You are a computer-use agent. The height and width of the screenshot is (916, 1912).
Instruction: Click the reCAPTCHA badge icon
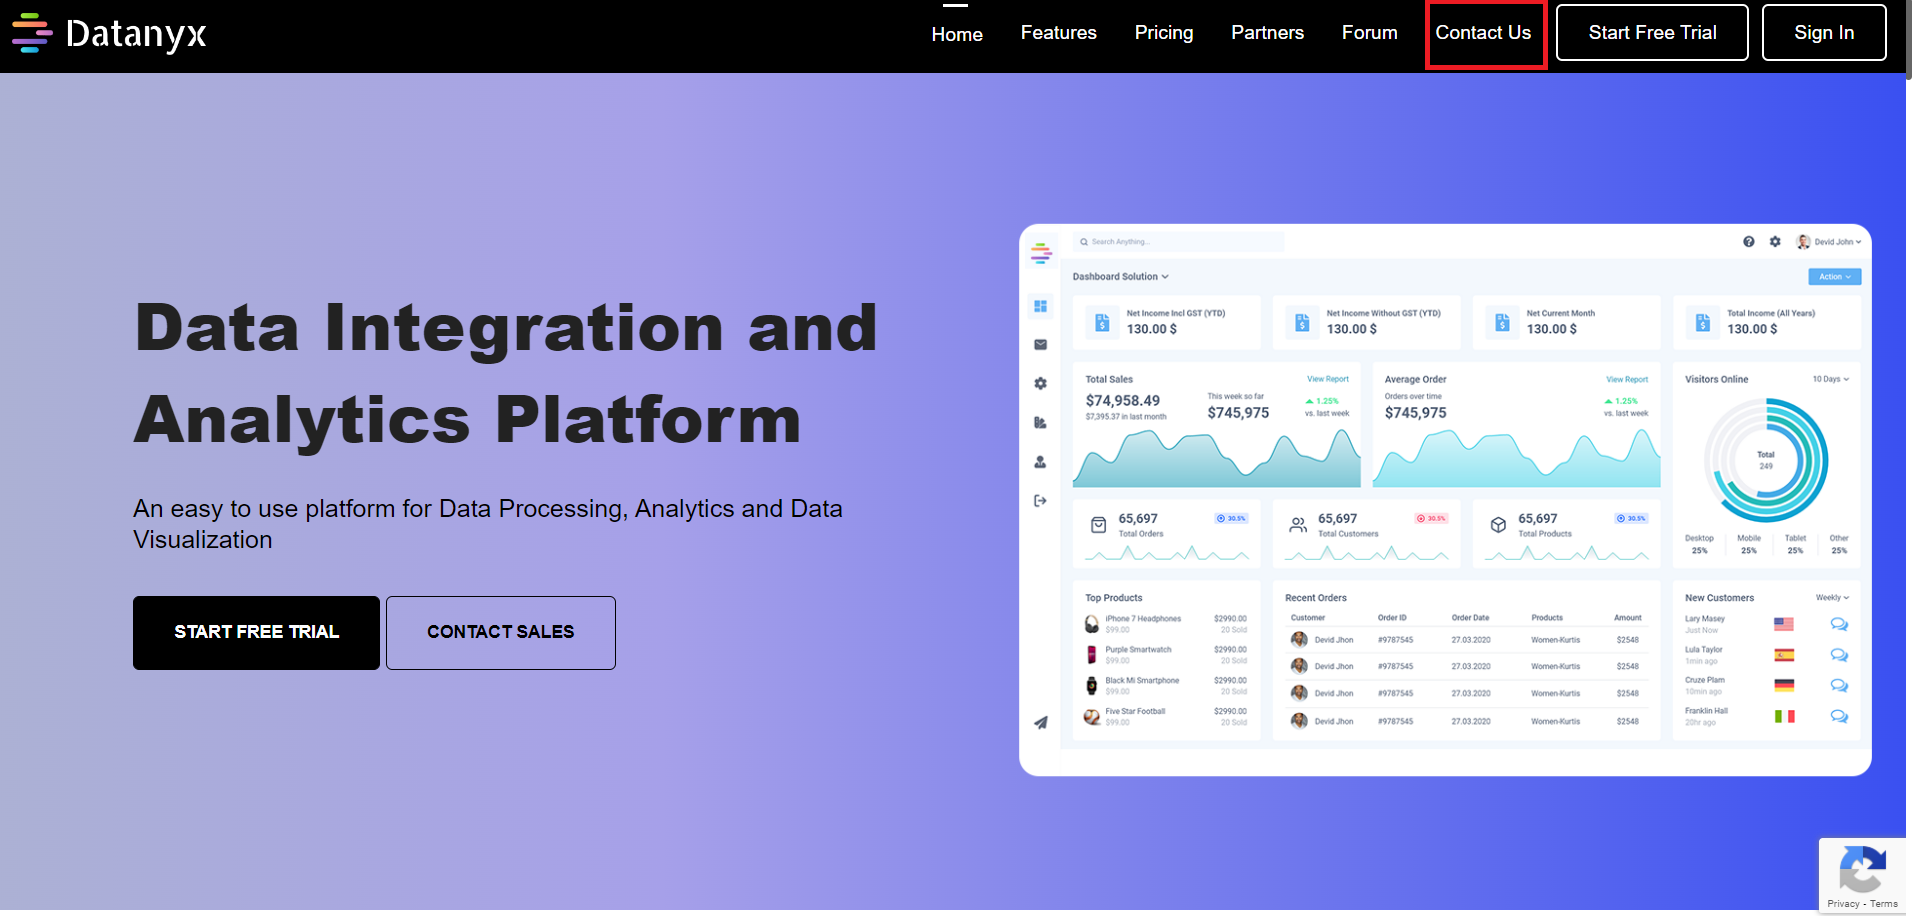pyautogui.click(x=1861, y=868)
